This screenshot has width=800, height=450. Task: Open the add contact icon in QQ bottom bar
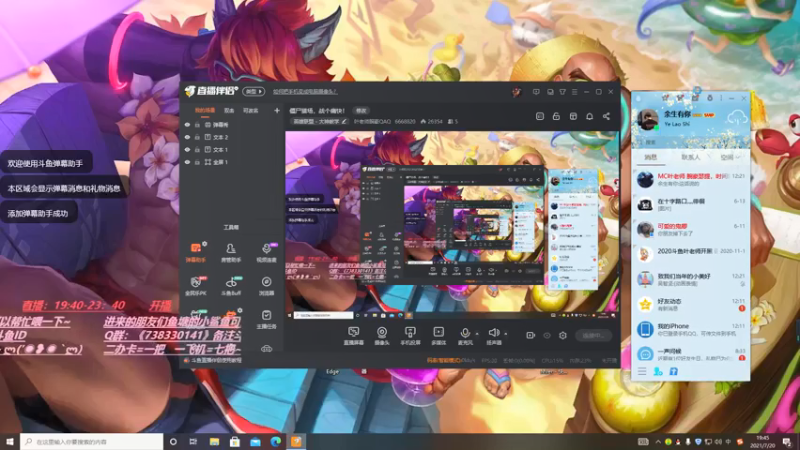click(658, 371)
